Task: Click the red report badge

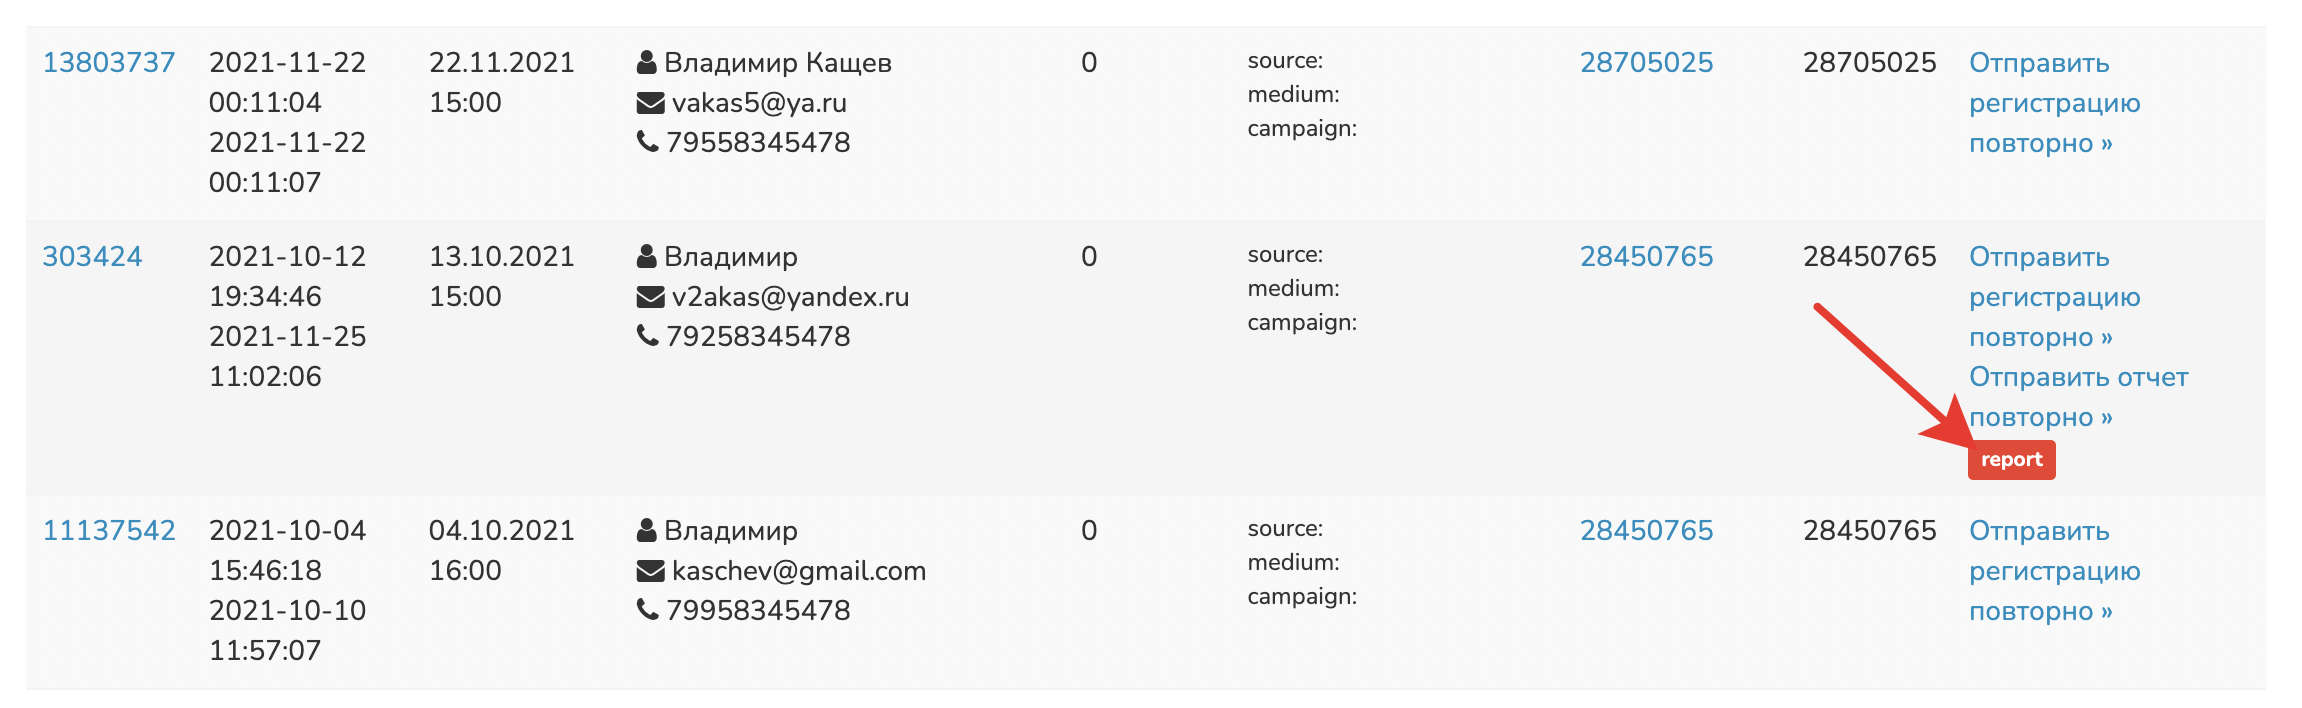Action: pyautogui.click(x=2011, y=460)
